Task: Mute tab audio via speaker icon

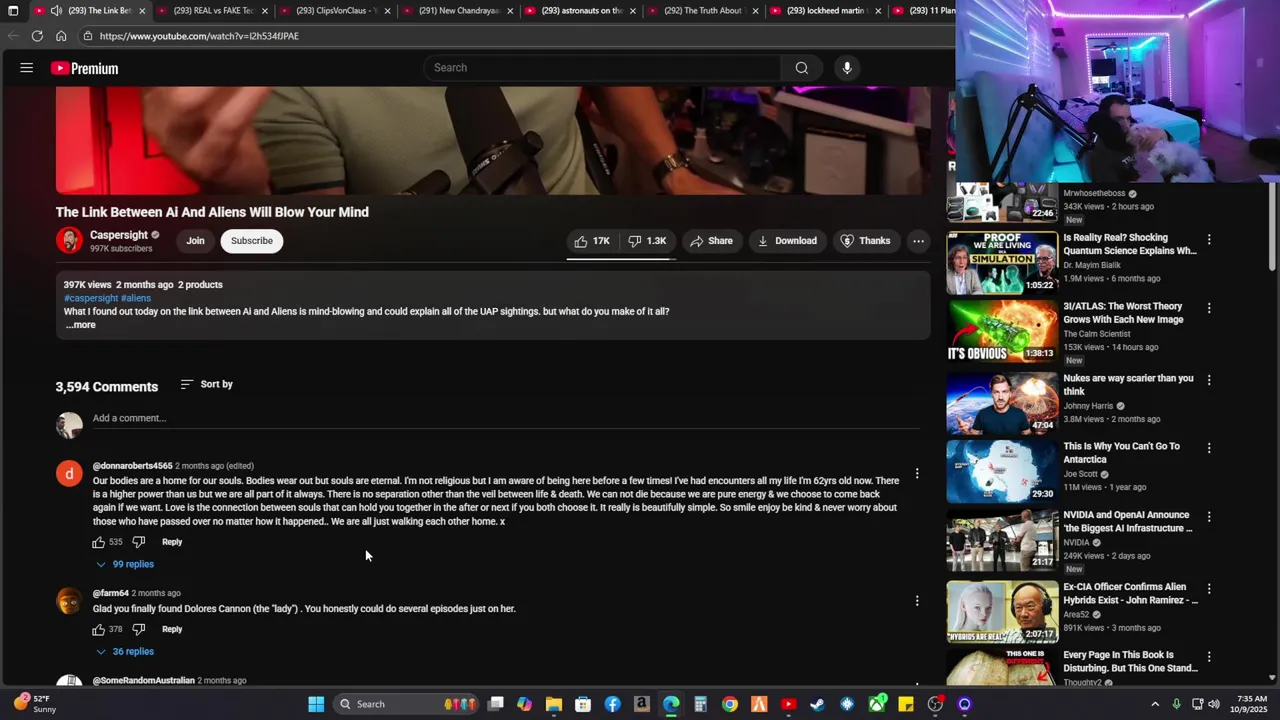Action: (x=56, y=11)
